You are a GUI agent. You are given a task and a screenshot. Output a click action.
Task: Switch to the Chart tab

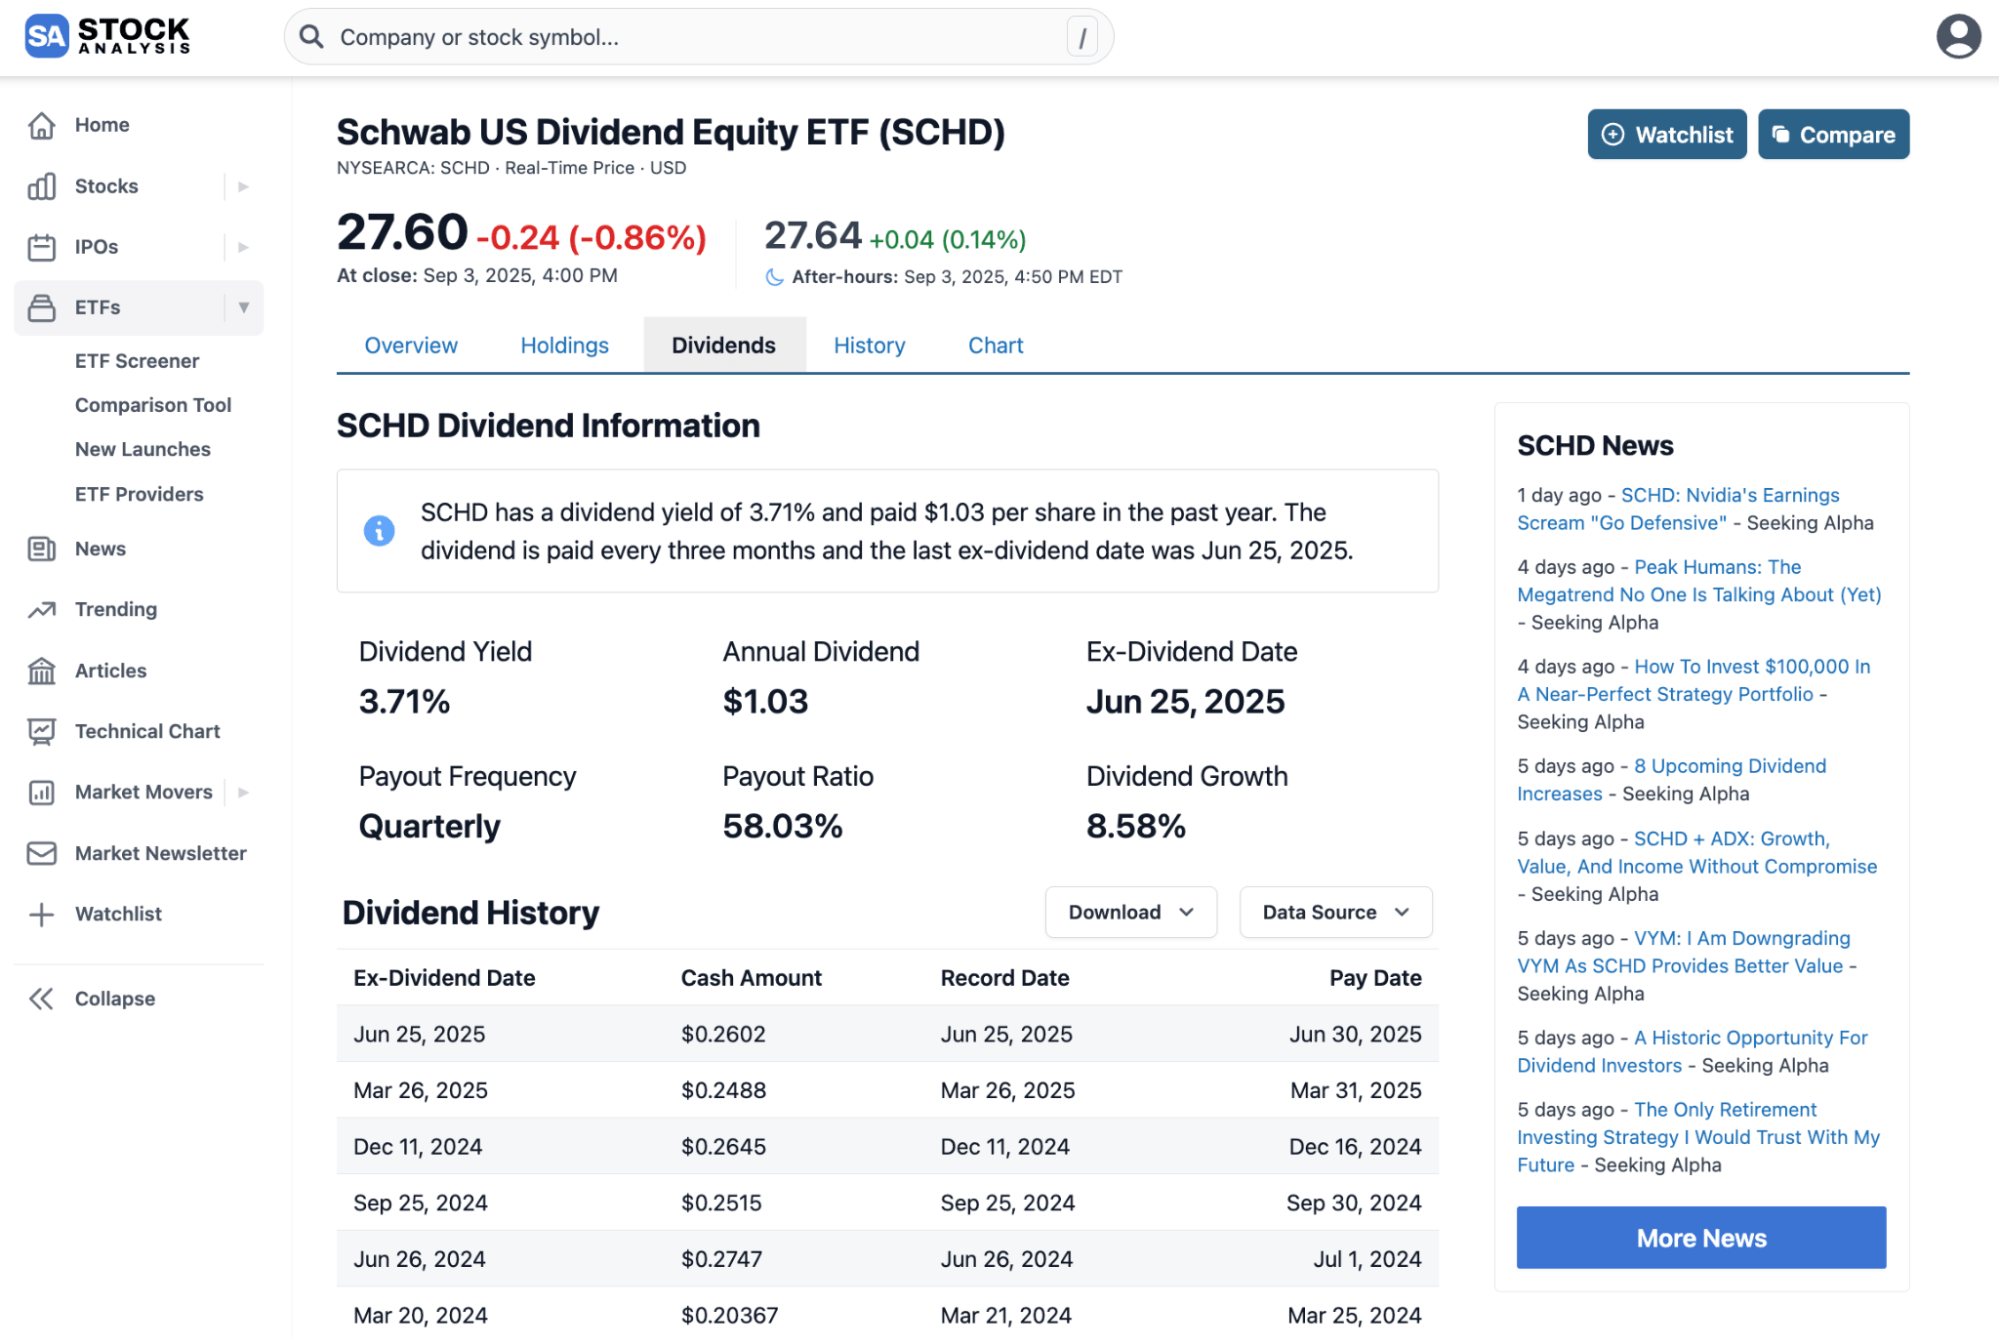[x=996, y=345]
